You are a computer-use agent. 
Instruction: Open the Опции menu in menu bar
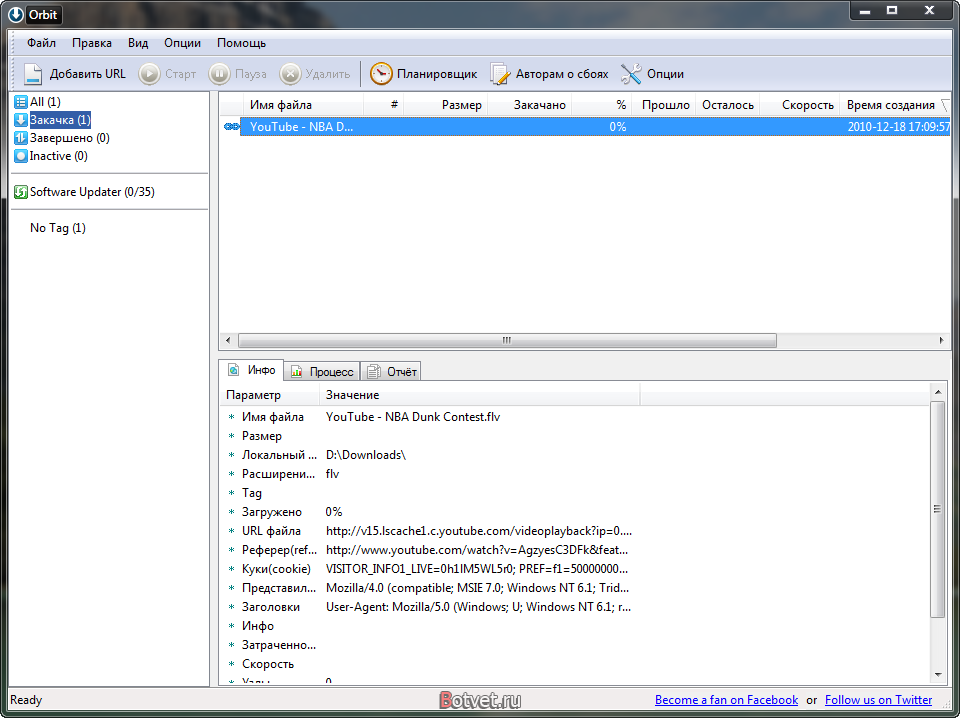[x=182, y=43]
